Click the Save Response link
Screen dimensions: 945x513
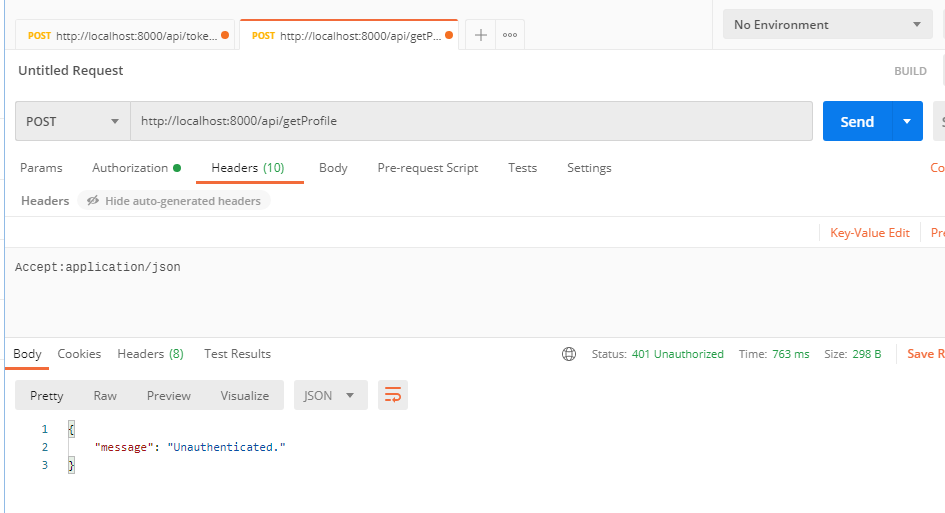coord(926,354)
